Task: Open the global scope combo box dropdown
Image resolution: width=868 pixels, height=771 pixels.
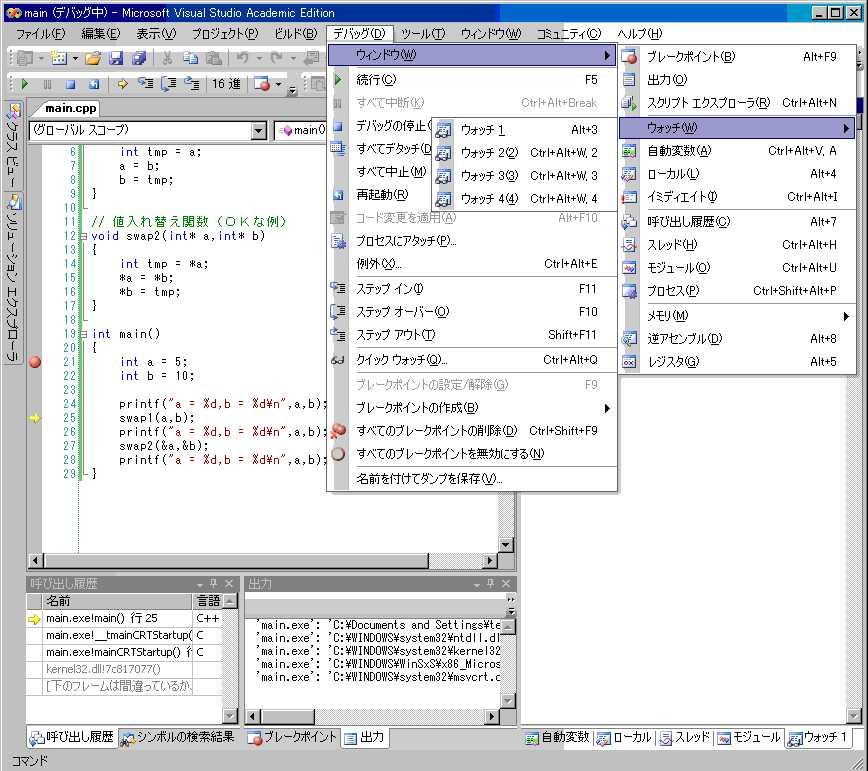Action: pyautogui.click(x=259, y=131)
